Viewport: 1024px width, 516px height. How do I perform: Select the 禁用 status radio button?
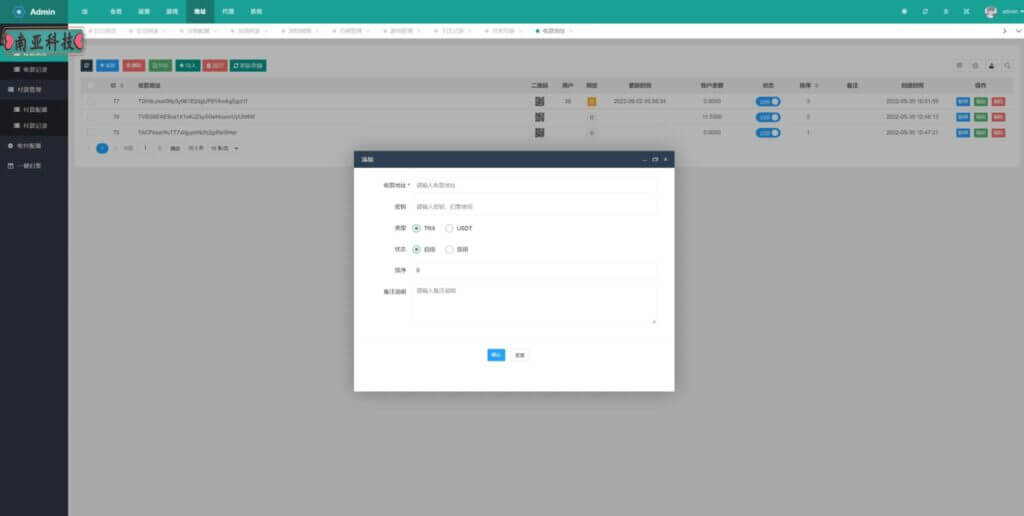coord(449,250)
